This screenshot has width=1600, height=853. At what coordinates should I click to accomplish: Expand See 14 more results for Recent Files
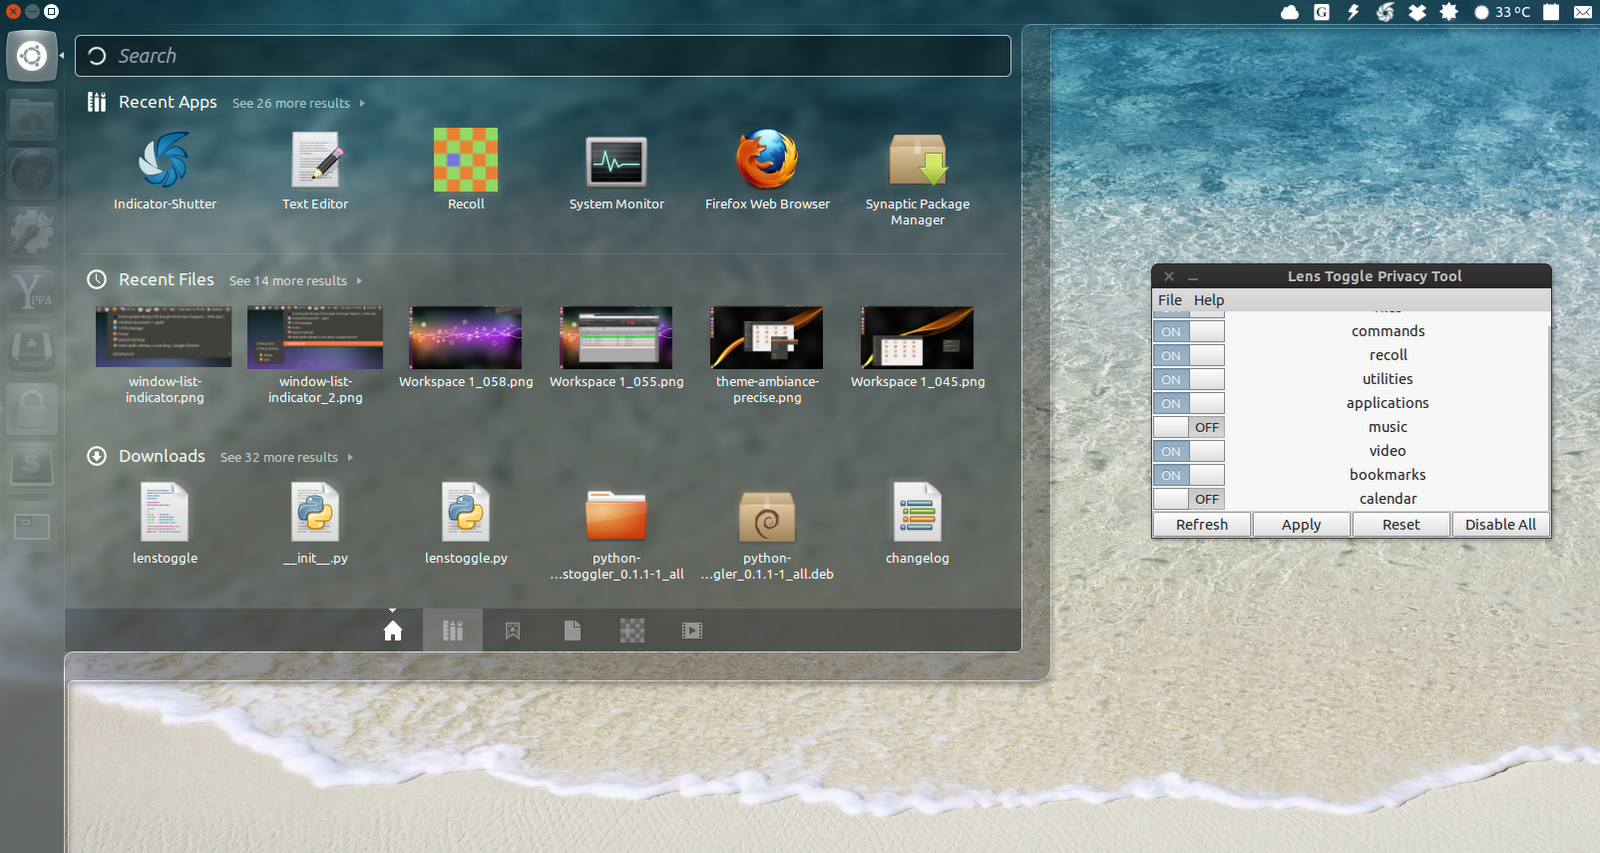coord(295,281)
